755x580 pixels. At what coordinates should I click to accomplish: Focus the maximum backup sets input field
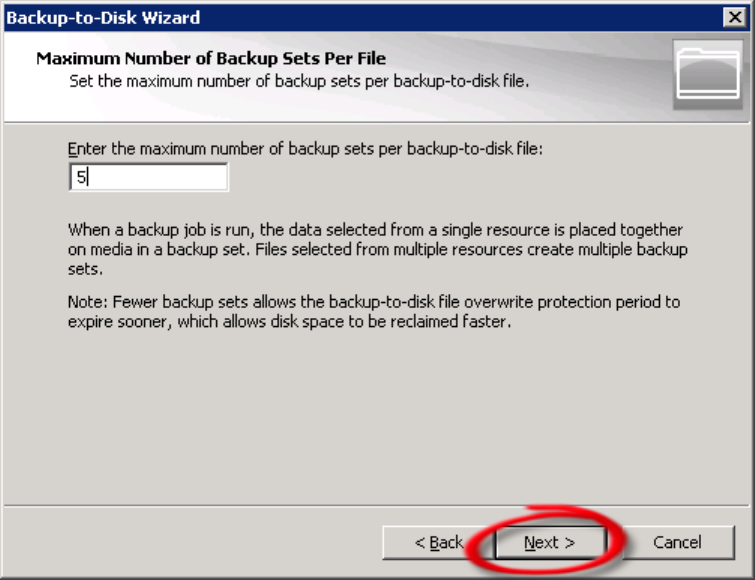click(148, 178)
